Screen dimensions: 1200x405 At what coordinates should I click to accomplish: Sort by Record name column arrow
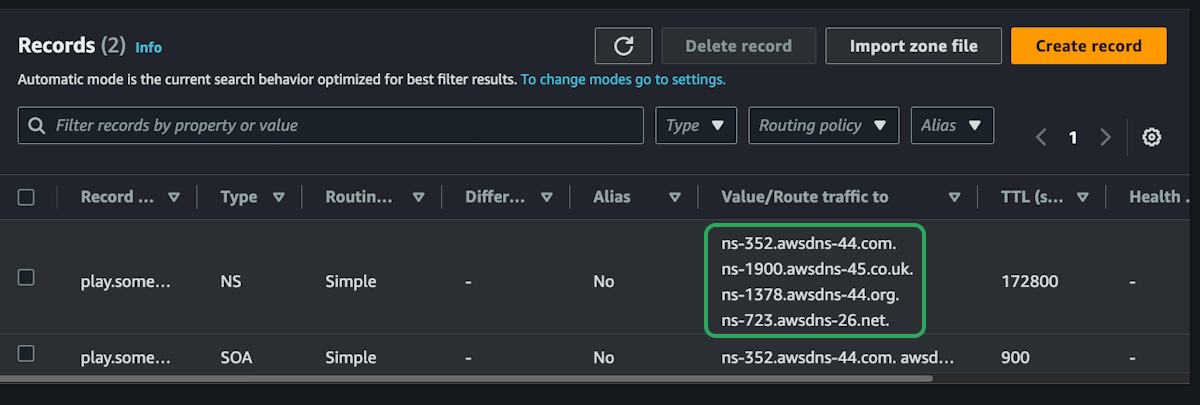click(174, 197)
